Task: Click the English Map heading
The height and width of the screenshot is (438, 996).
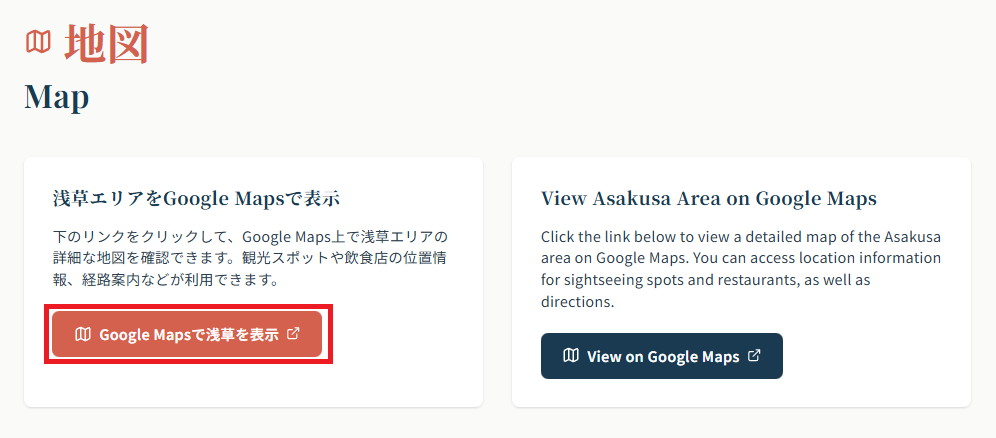Action: point(57,97)
